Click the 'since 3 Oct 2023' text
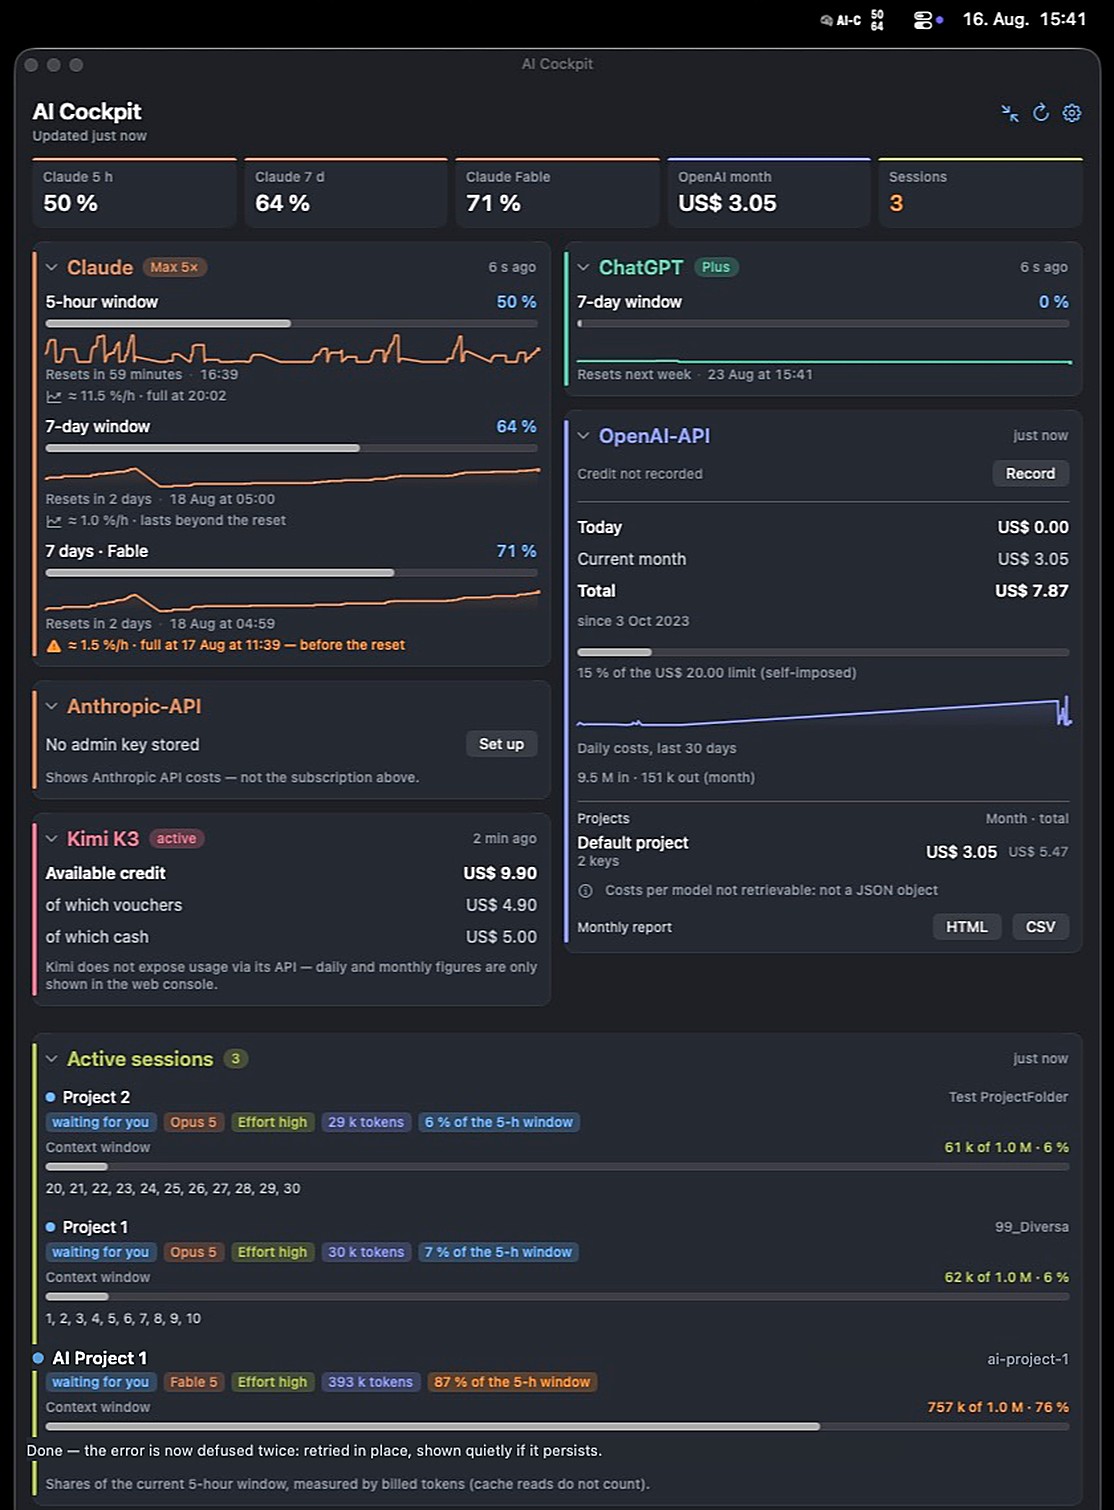The height and width of the screenshot is (1510, 1114). (633, 621)
